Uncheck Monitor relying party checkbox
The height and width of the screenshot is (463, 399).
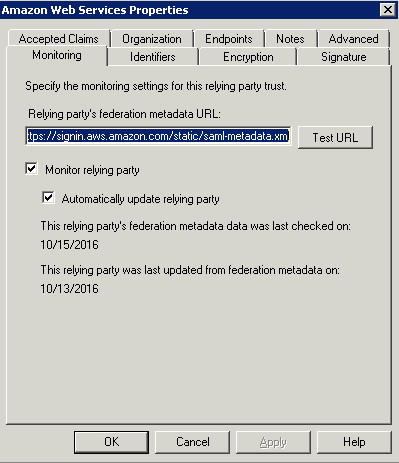[32, 169]
